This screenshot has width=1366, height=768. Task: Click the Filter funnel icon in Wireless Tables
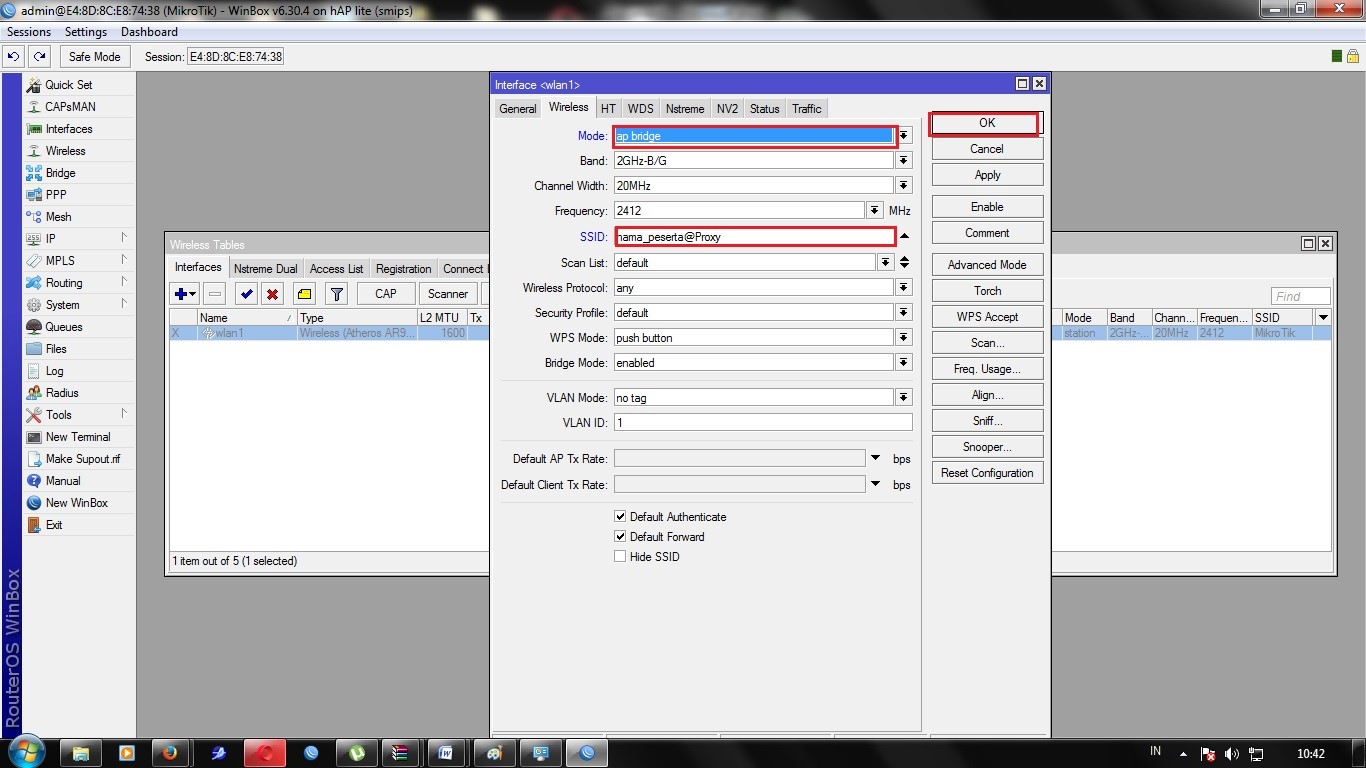coord(337,294)
